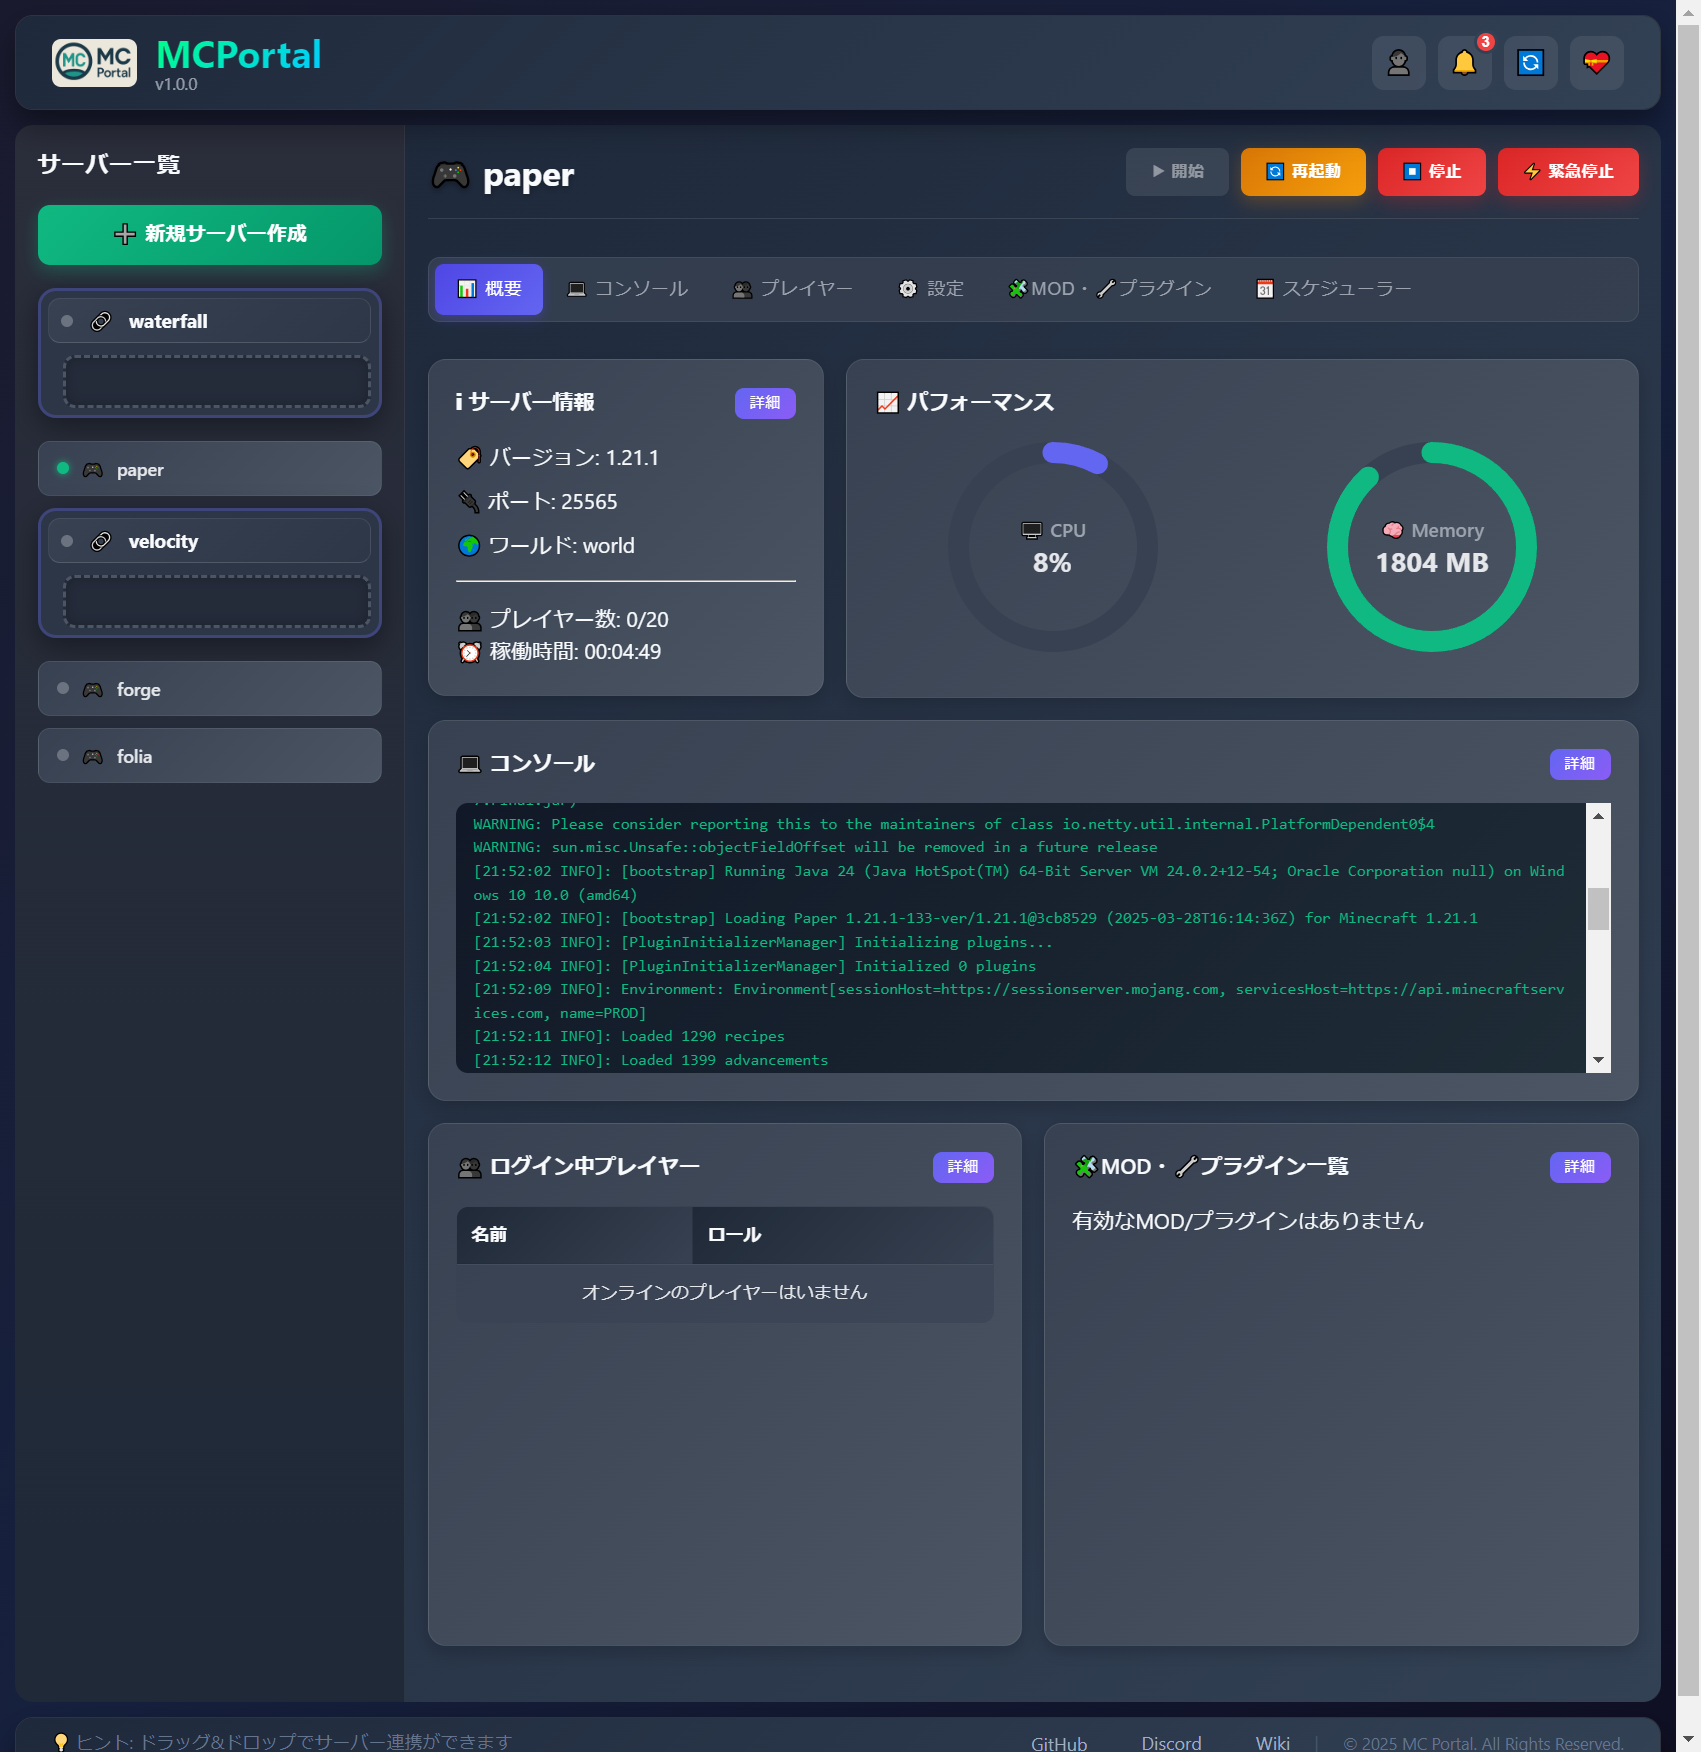Restart the server with the 再起動 button
This screenshot has height=1752, width=1701.
(x=1302, y=171)
